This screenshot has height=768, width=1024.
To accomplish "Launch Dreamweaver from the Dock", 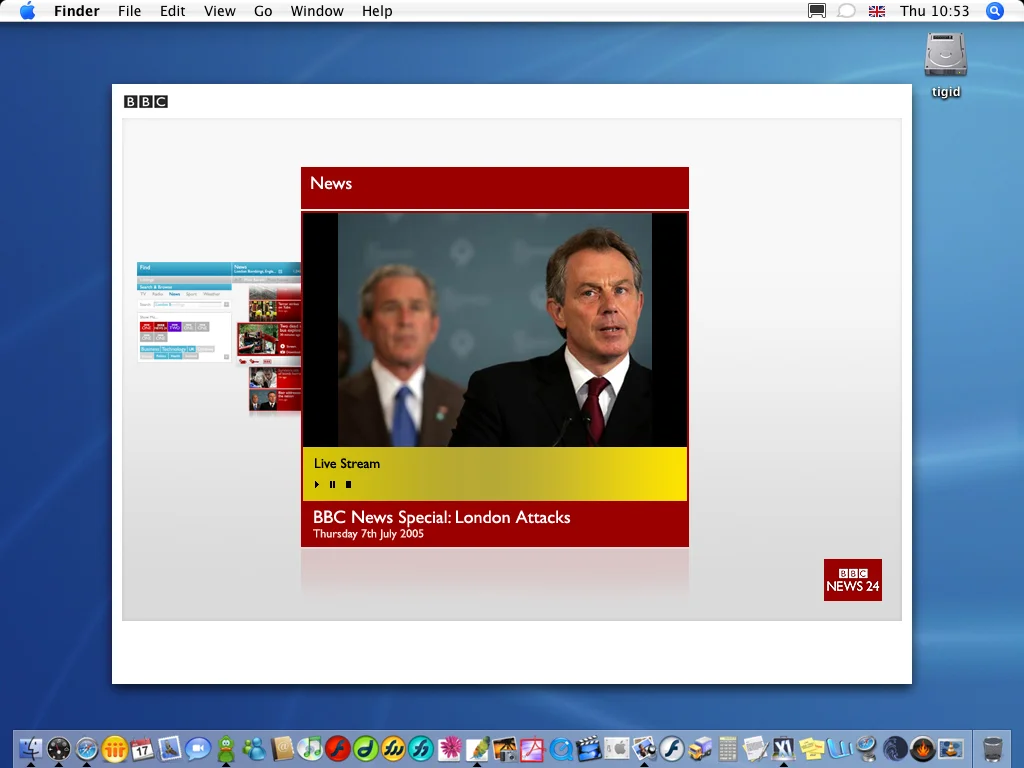I will (x=366, y=748).
